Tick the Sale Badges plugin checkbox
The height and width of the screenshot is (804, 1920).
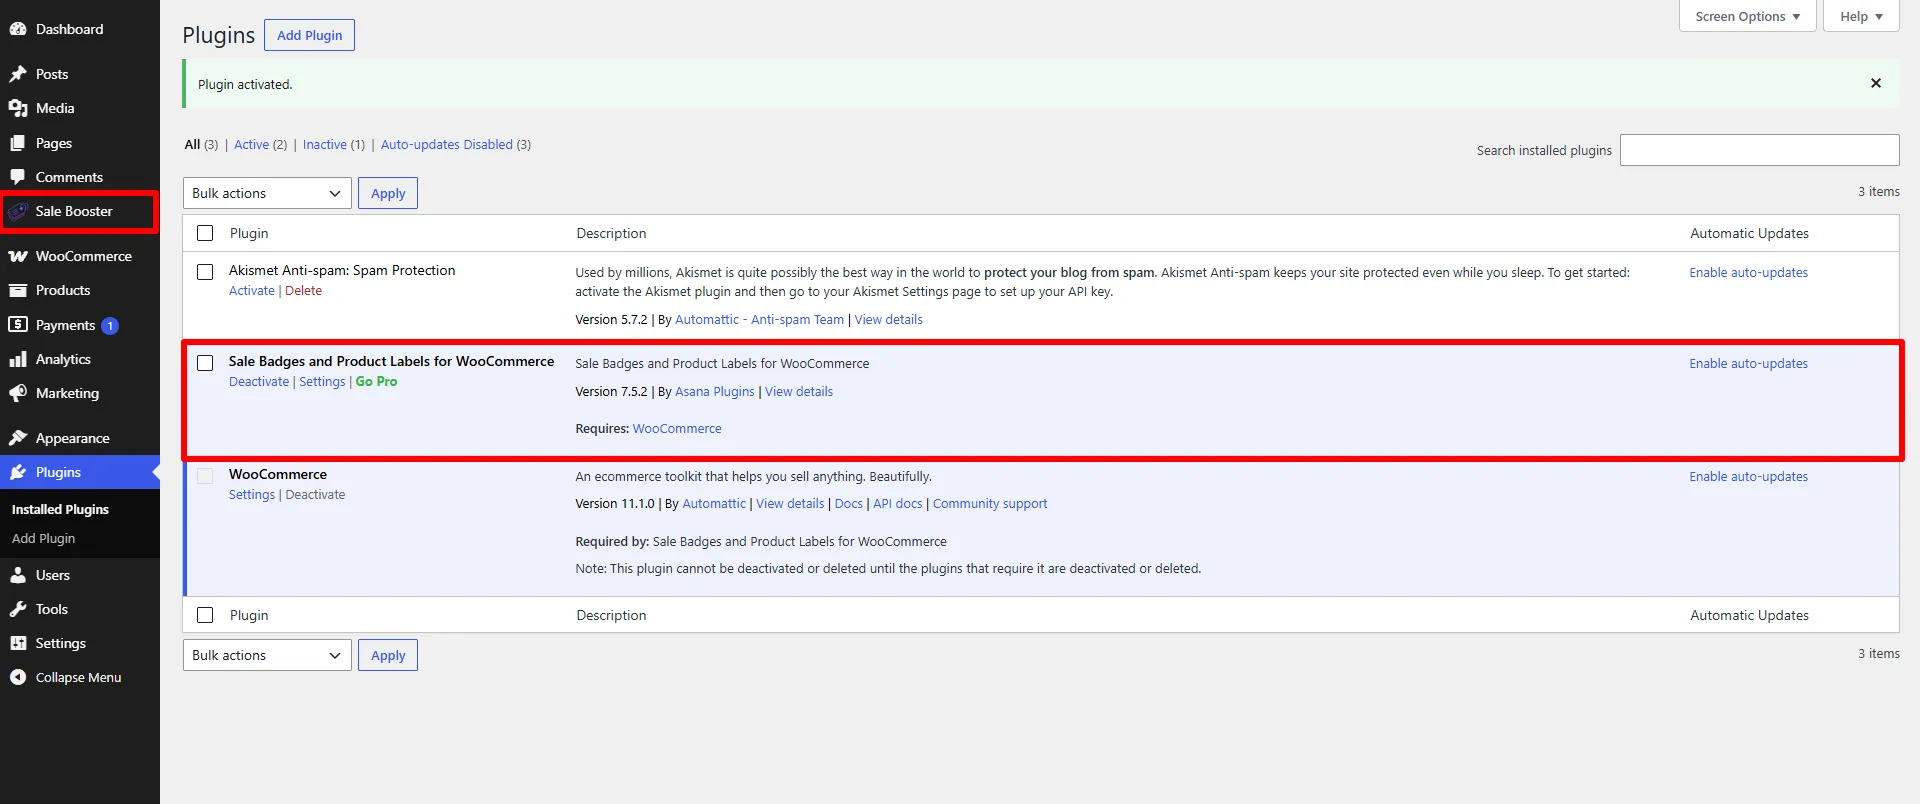click(x=205, y=363)
